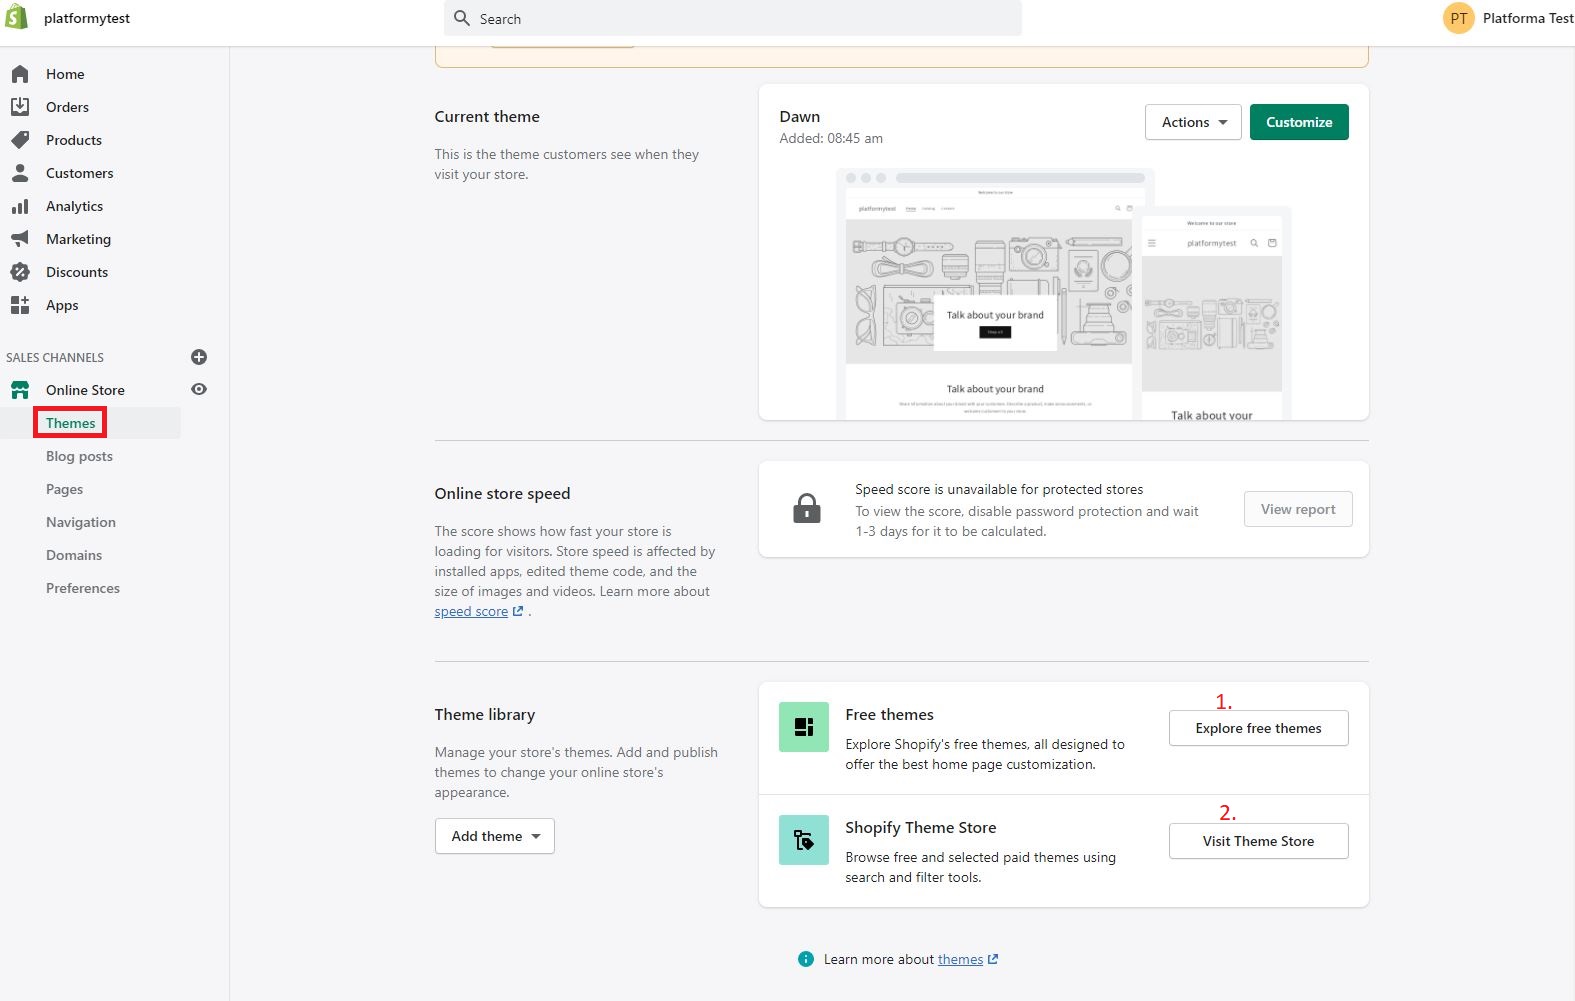Click the Home house icon
The height and width of the screenshot is (1001, 1575).
coord(20,74)
